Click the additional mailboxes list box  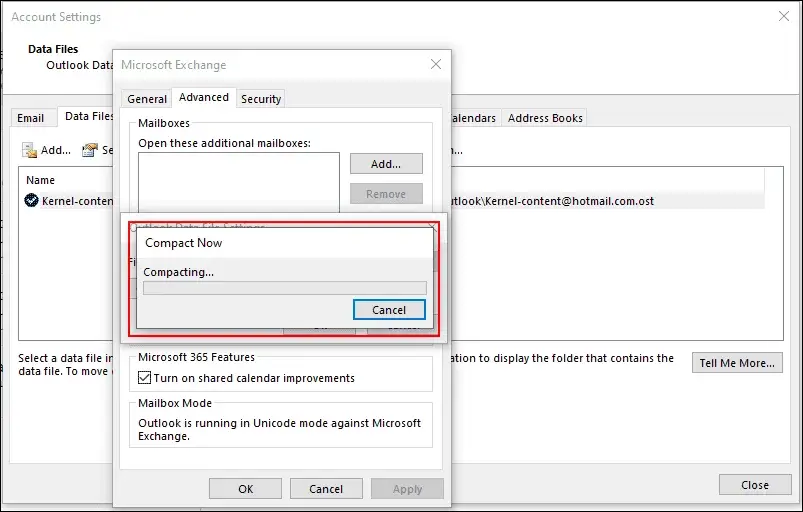click(239, 182)
